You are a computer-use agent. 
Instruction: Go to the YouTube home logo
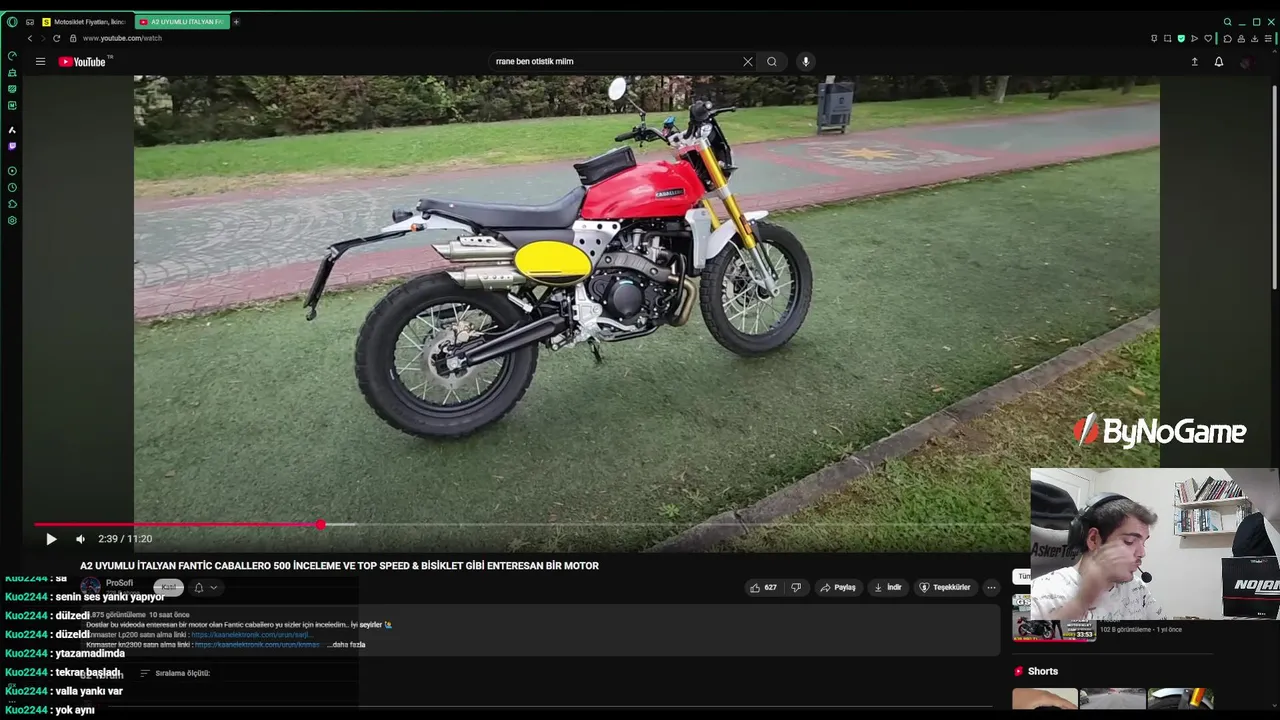[x=82, y=61]
